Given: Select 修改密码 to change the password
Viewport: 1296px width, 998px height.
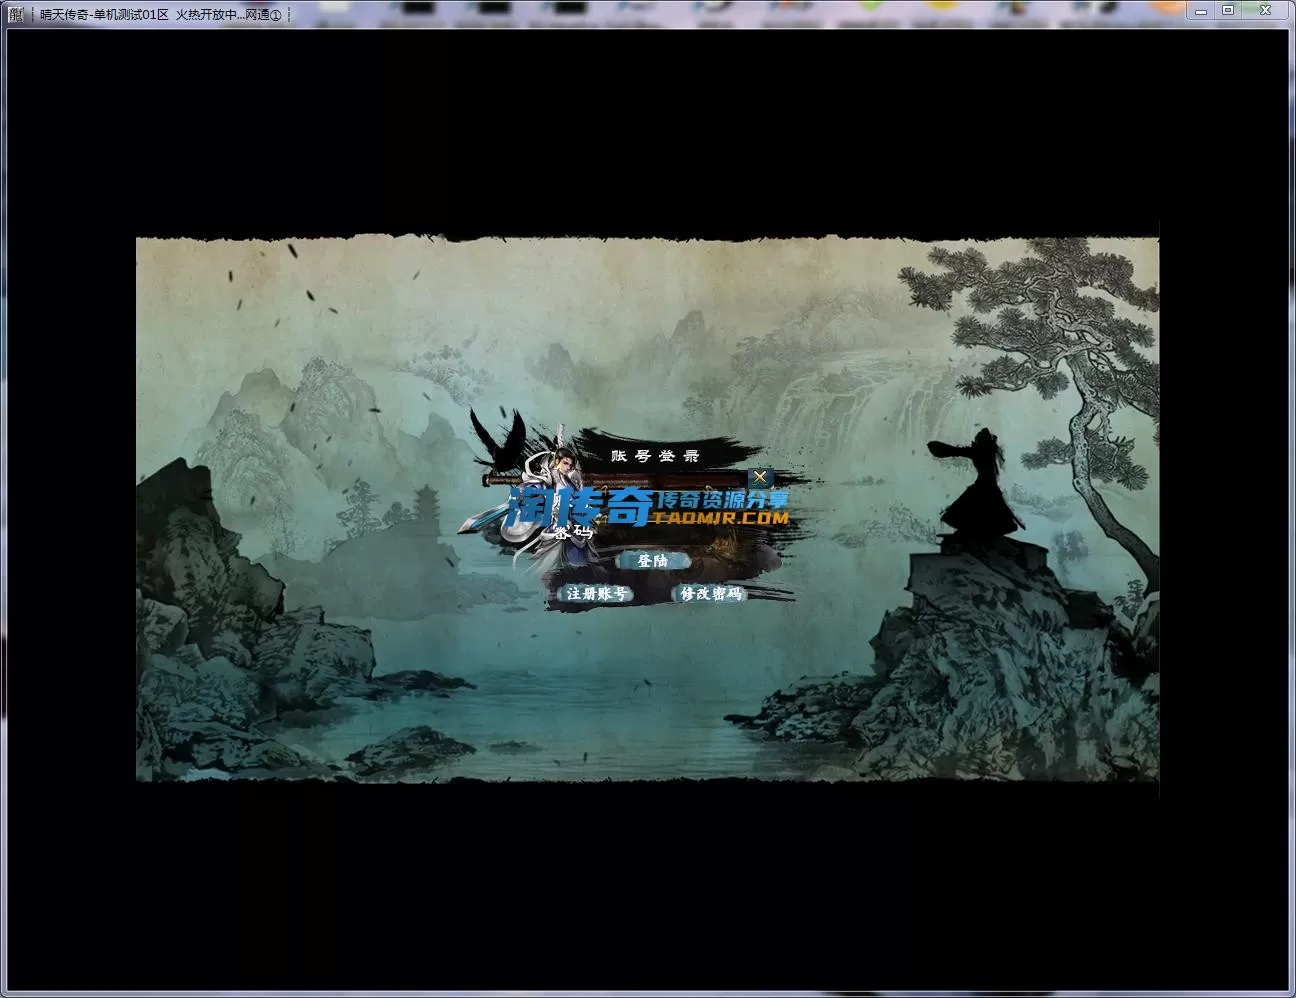Looking at the screenshot, I should [x=711, y=594].
